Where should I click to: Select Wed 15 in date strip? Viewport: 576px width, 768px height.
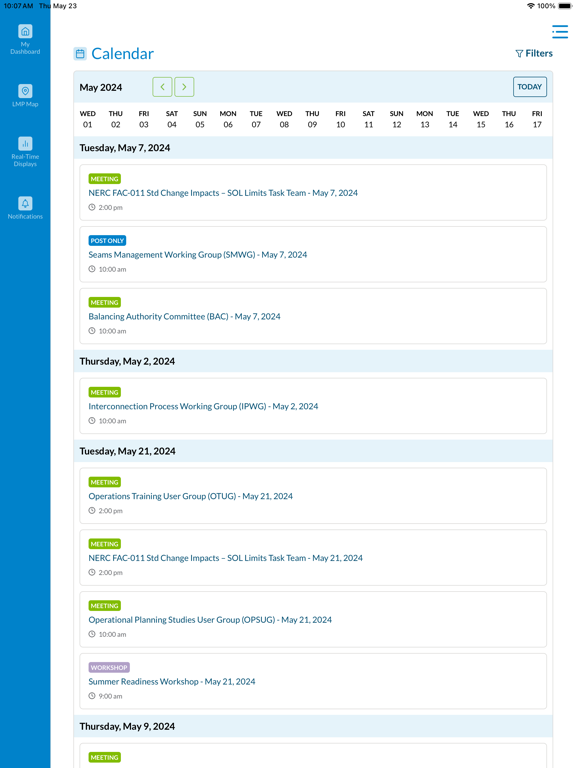pyautogui.click(x=481, y=119)
